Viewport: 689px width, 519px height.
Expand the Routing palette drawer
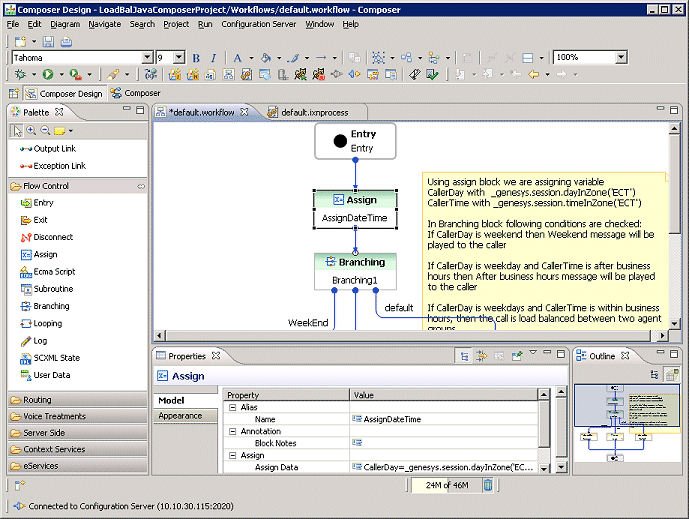77,400
